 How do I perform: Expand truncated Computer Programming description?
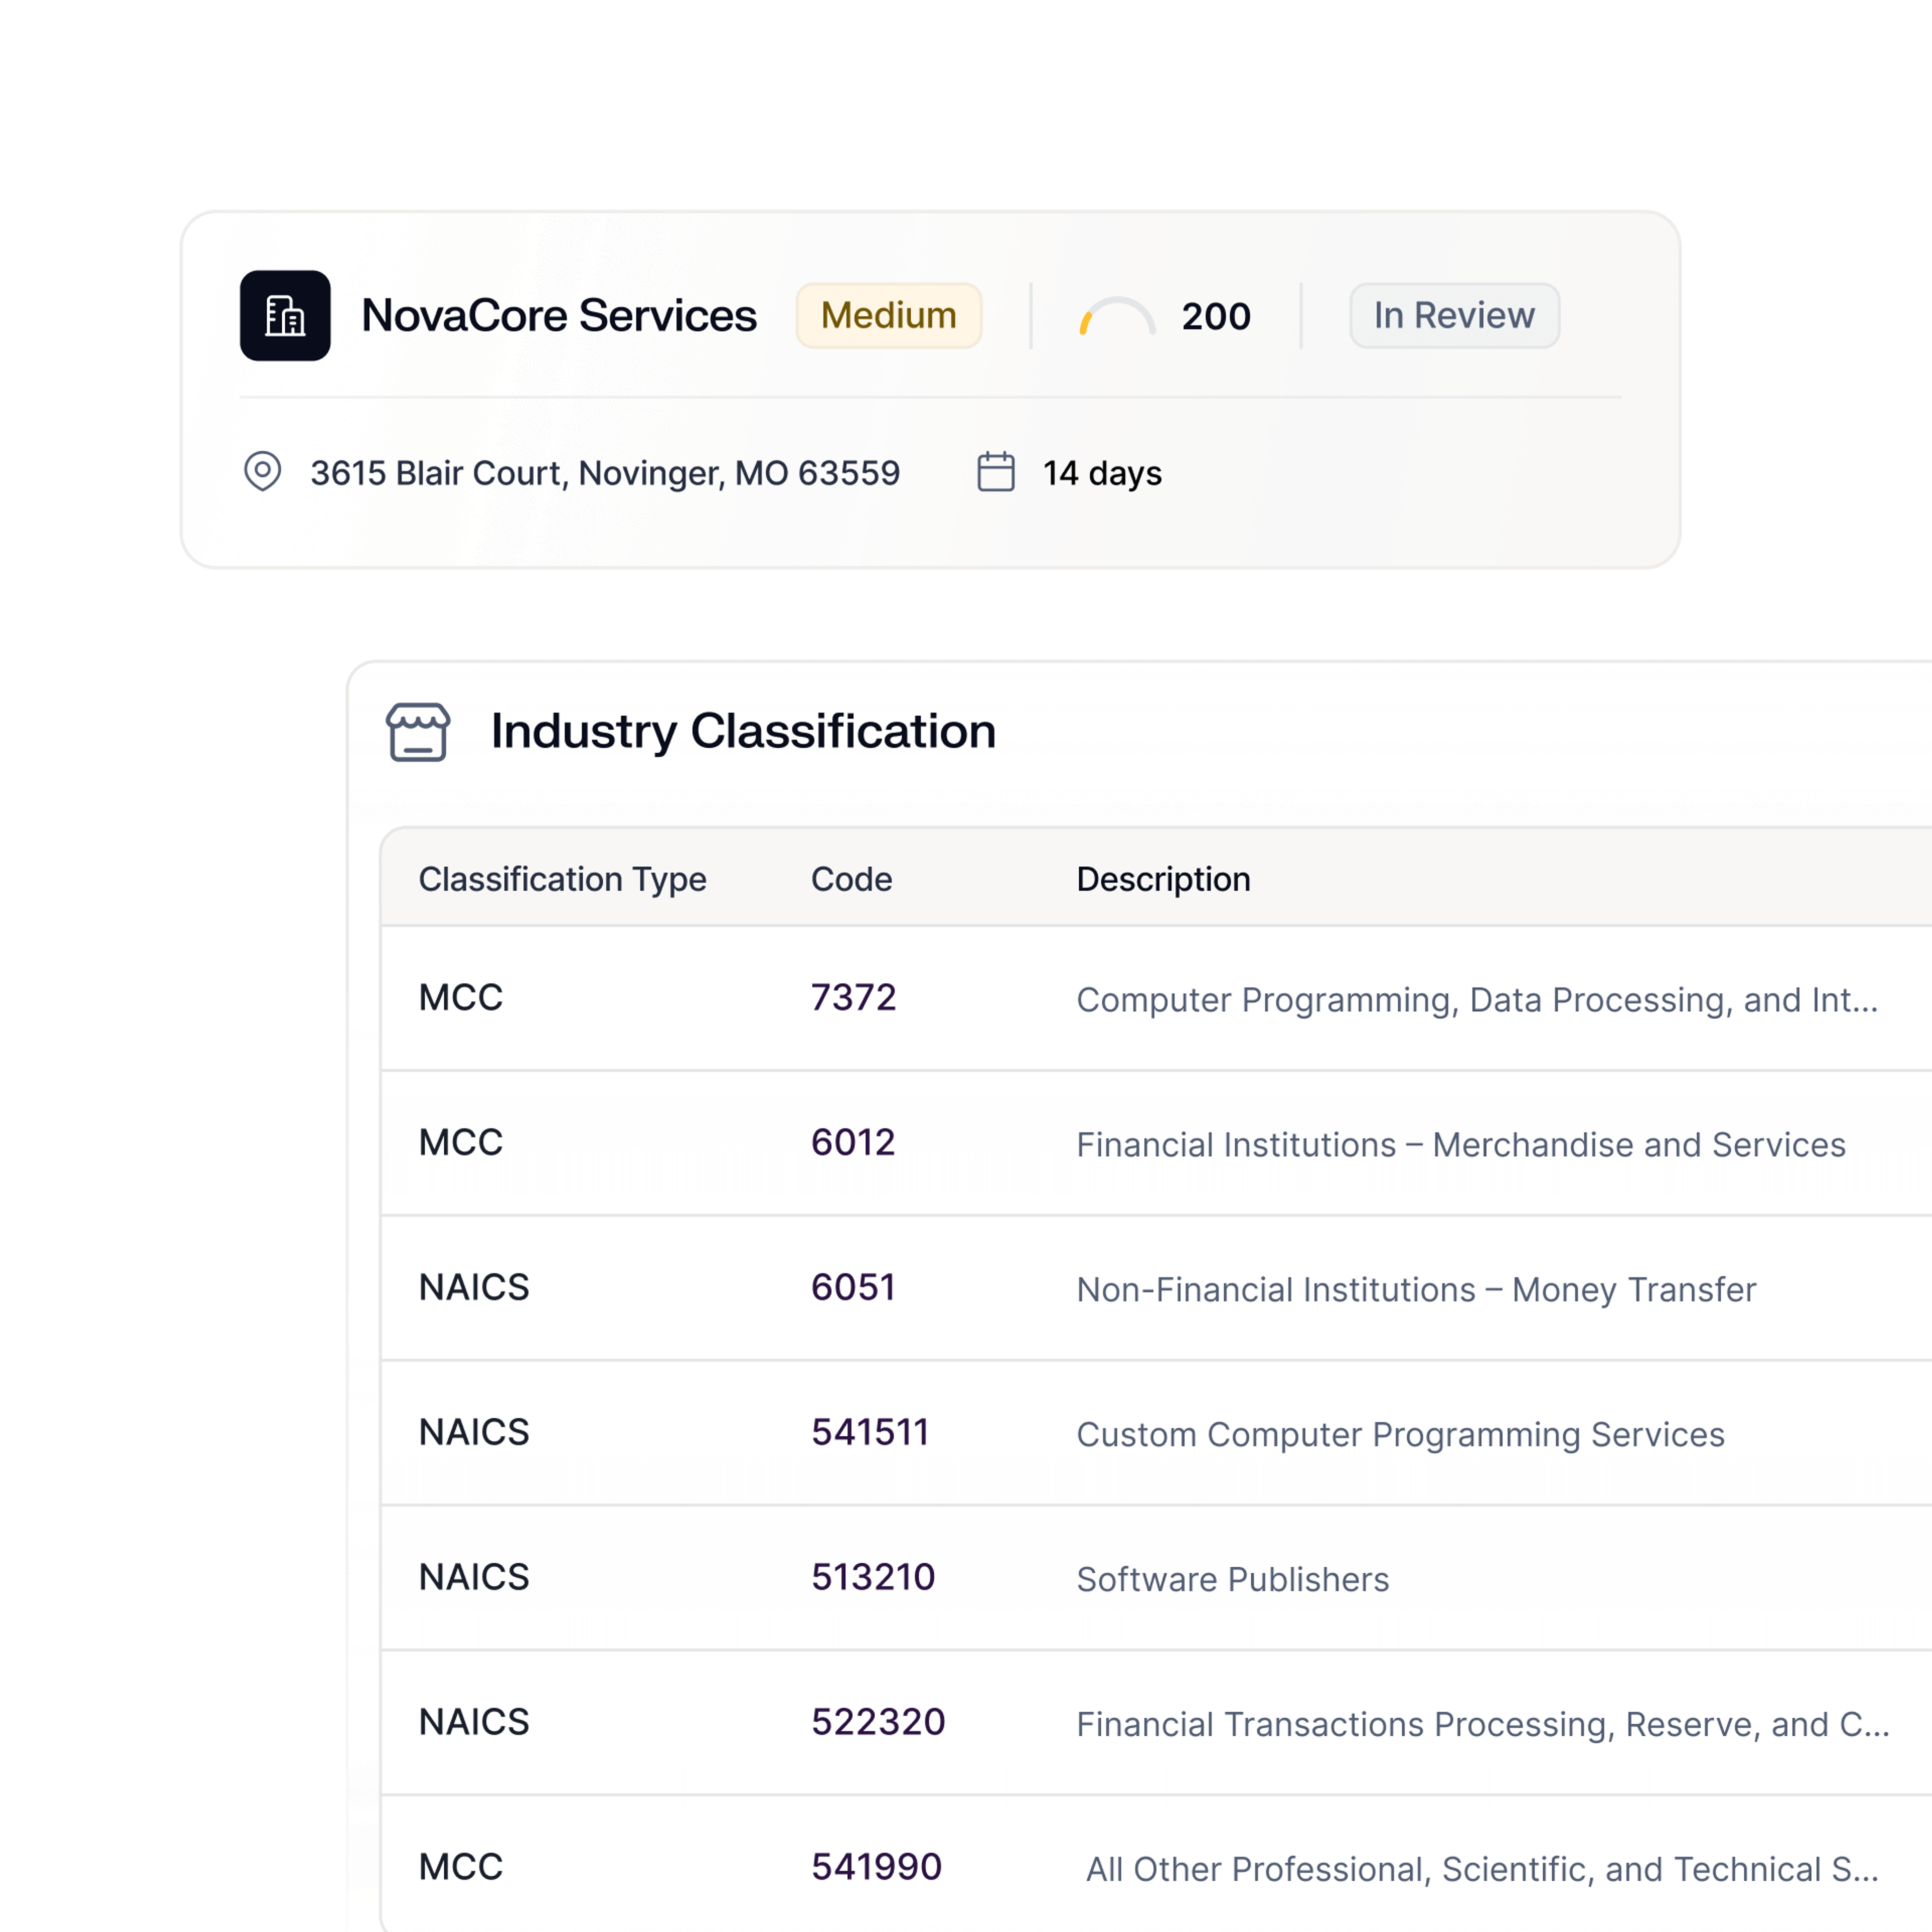[x=1476, y=1000]
